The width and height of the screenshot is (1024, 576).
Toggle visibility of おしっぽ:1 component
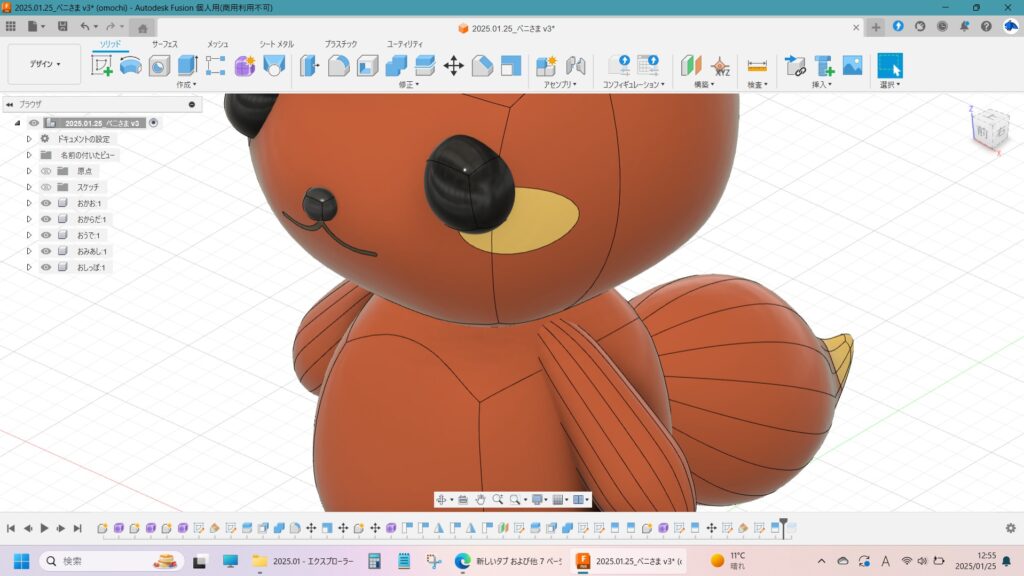(x=46, y=267)
